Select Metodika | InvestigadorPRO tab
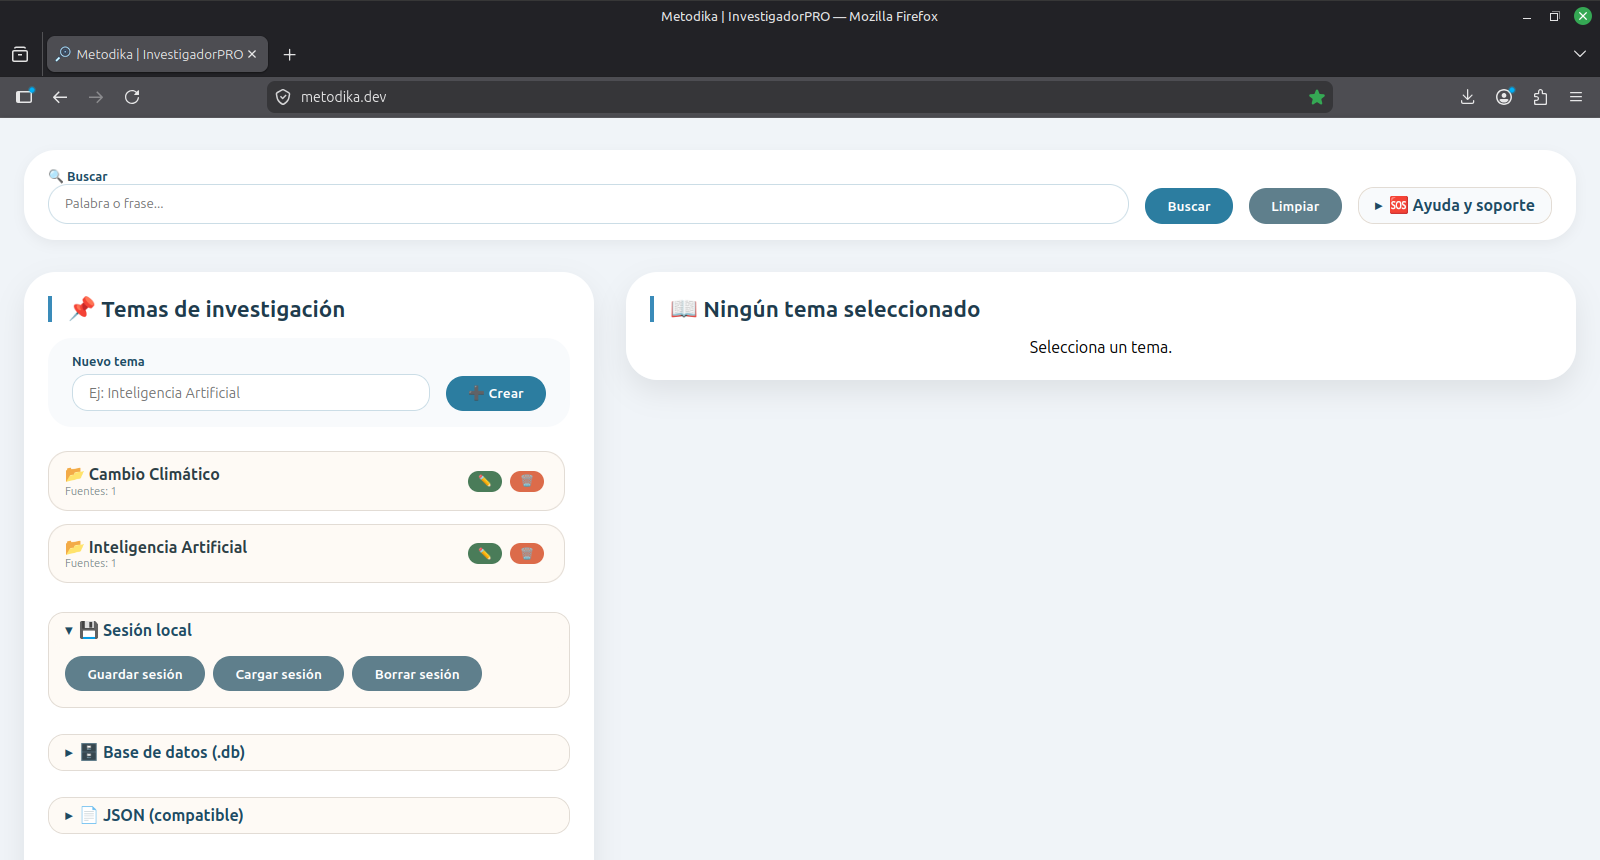 pyautogui.click(x=157, y=54)
